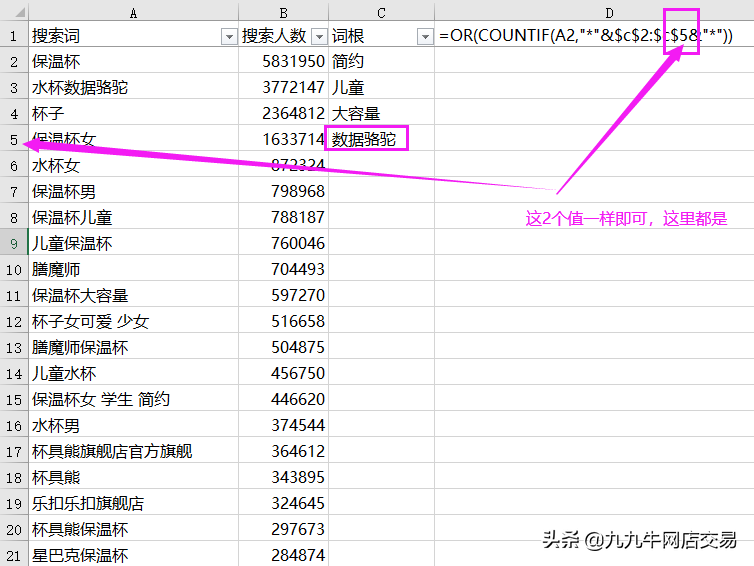Open the 搜索词 filter dropdown
Viewport: 754px width, 566px height.
point(229,37)
